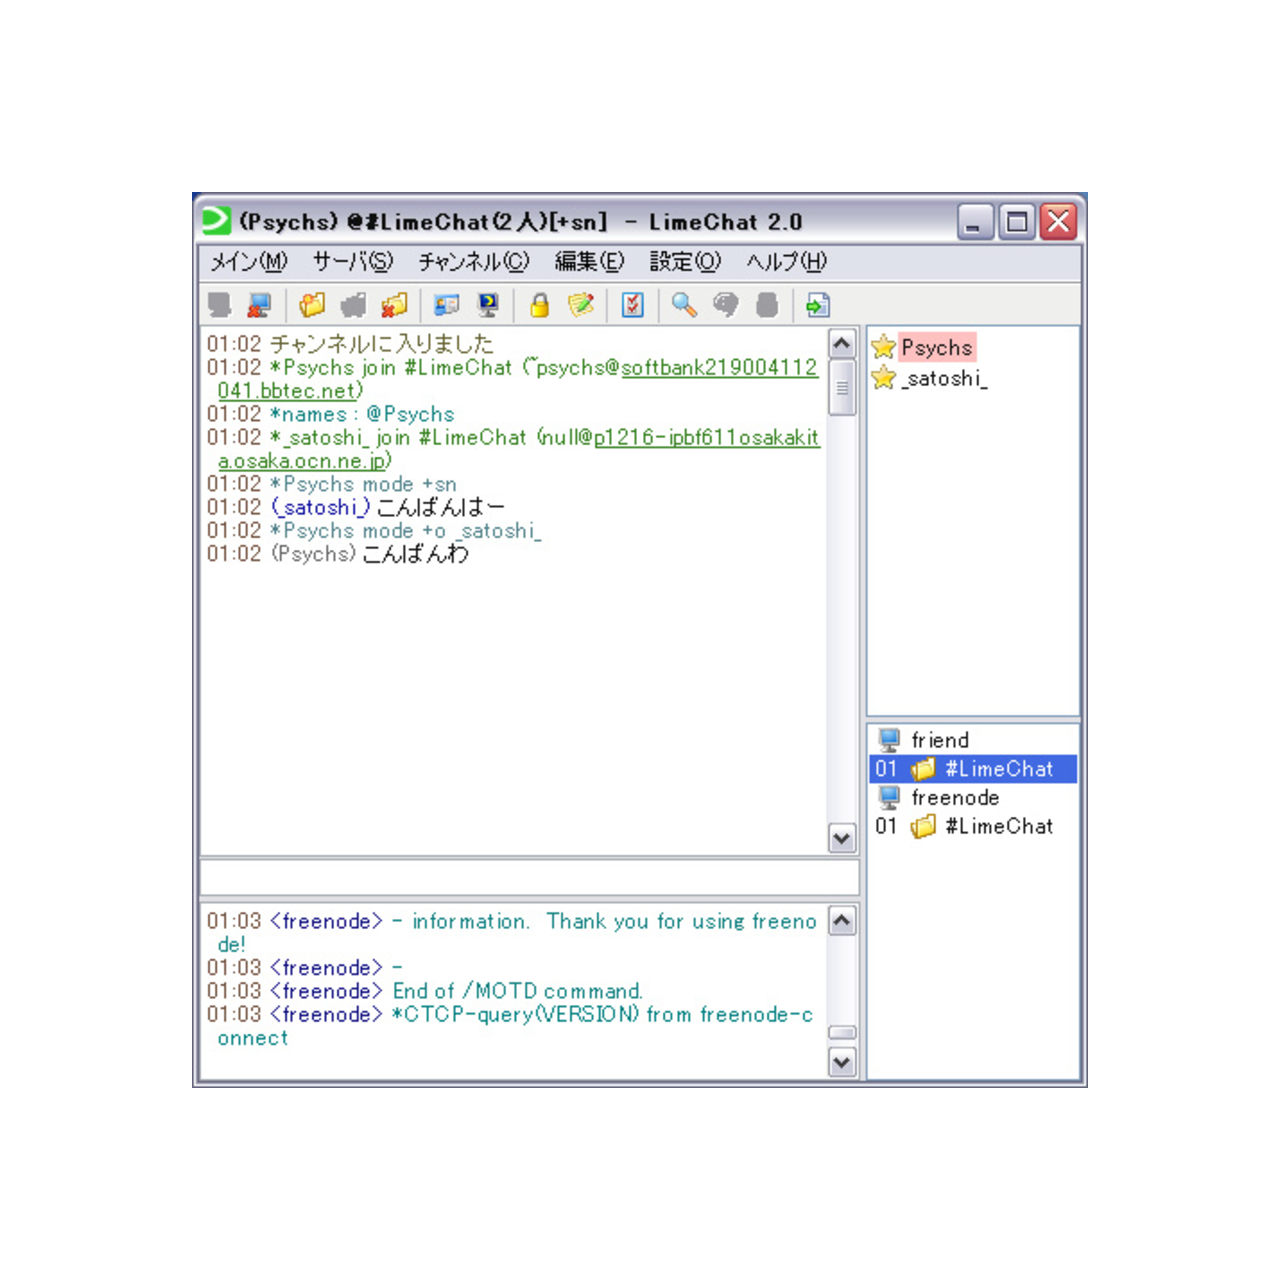Click the monitor icon beside freenode server
The width and height of the screenshot is (1280, 1280).
tap(889, 797)
